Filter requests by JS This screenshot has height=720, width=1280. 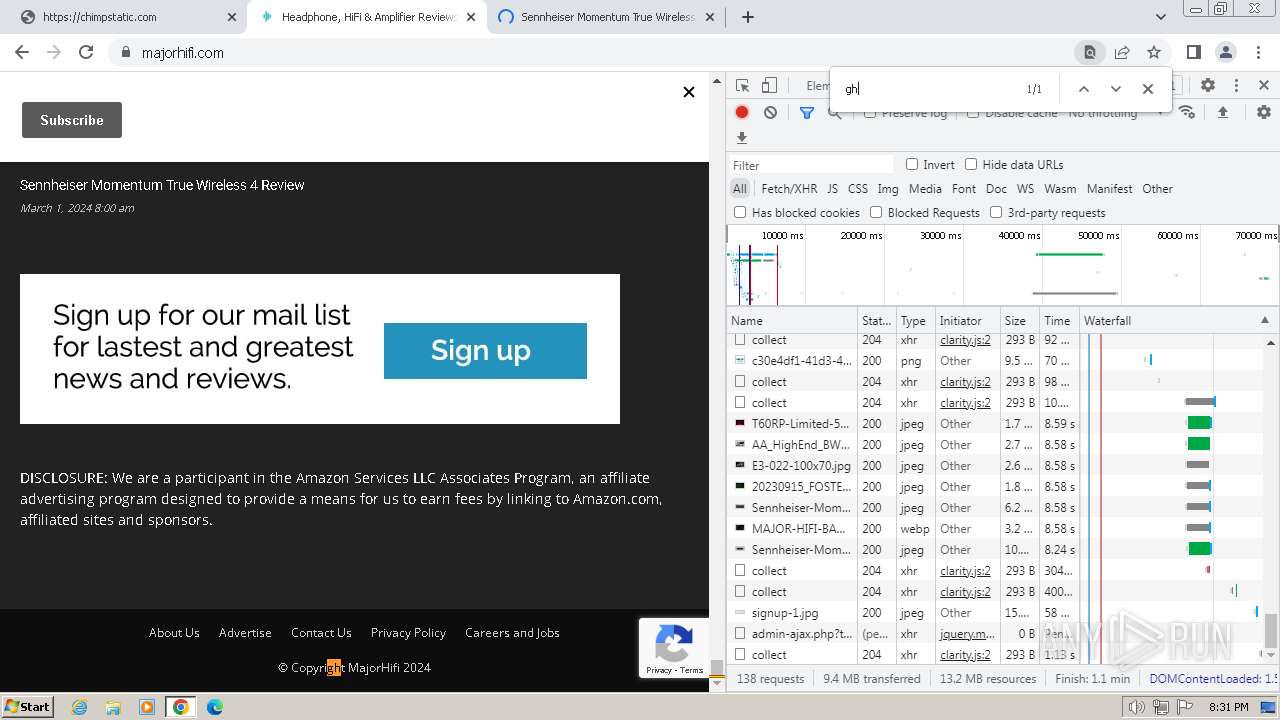(x=833, y=188)
